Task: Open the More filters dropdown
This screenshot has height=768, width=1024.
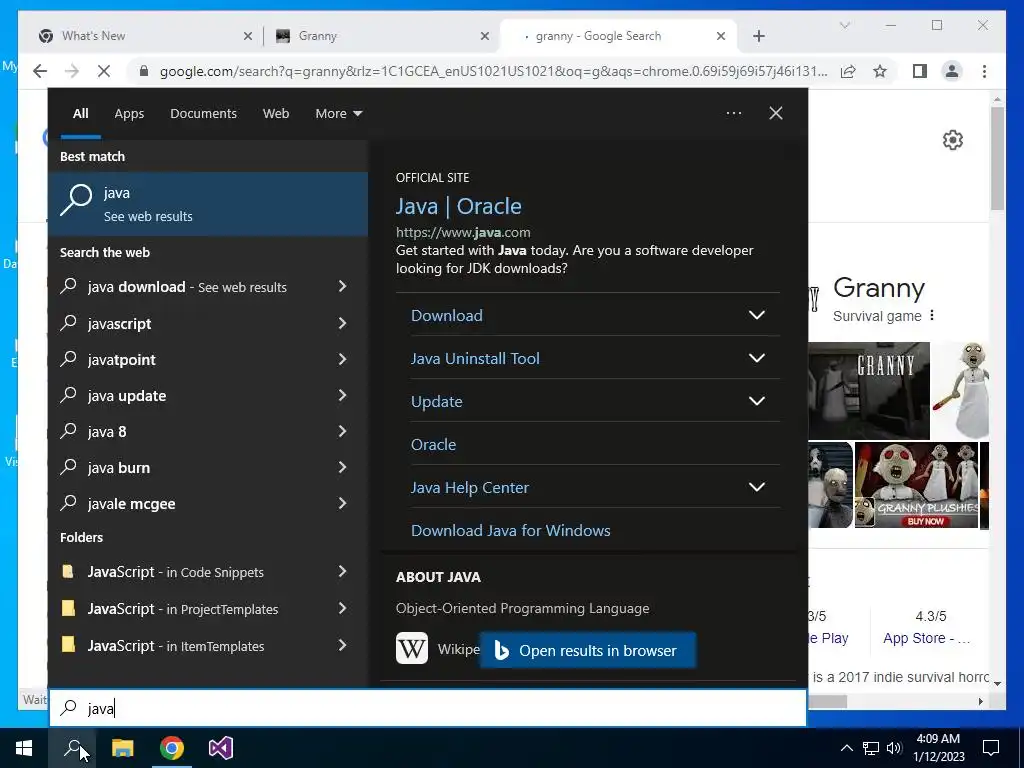Action: click(x=338, y=114)
